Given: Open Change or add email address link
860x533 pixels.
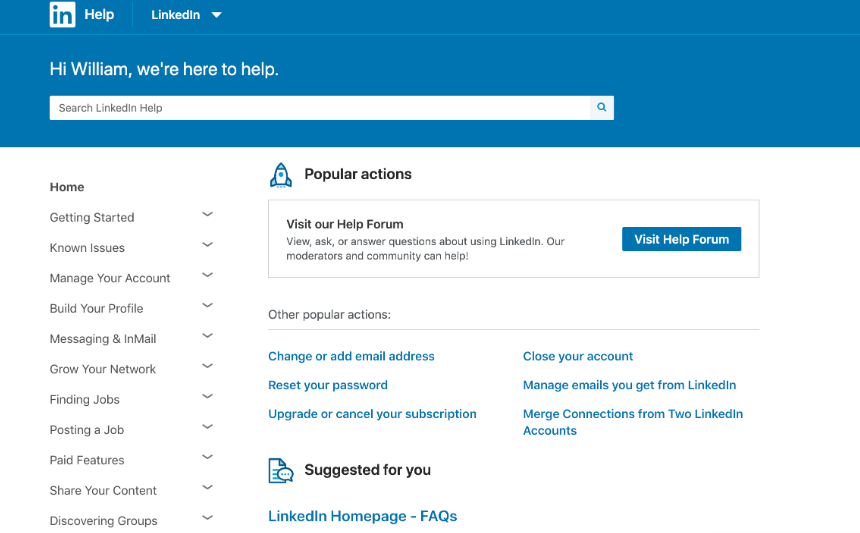Looking at the screenshot, I should (351, 356).
